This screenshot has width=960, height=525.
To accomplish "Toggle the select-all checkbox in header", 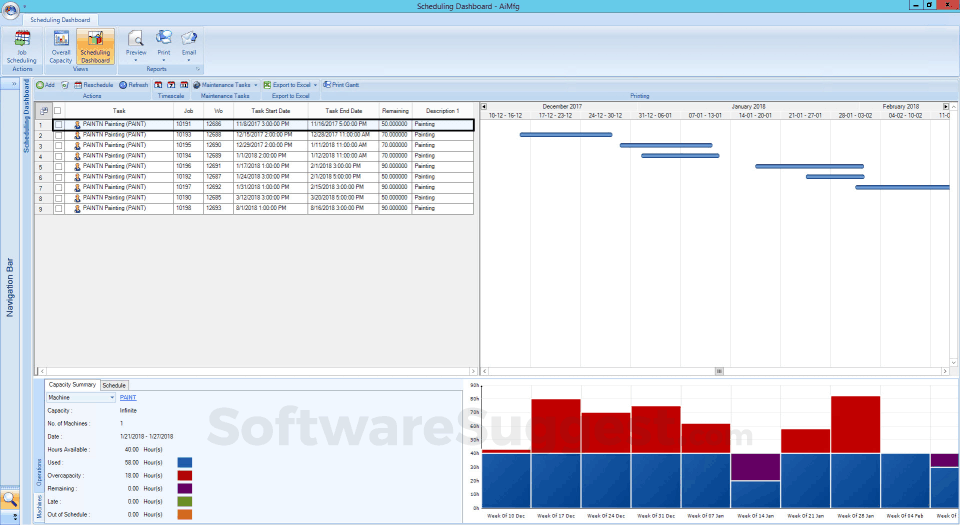I will [58, 111].
